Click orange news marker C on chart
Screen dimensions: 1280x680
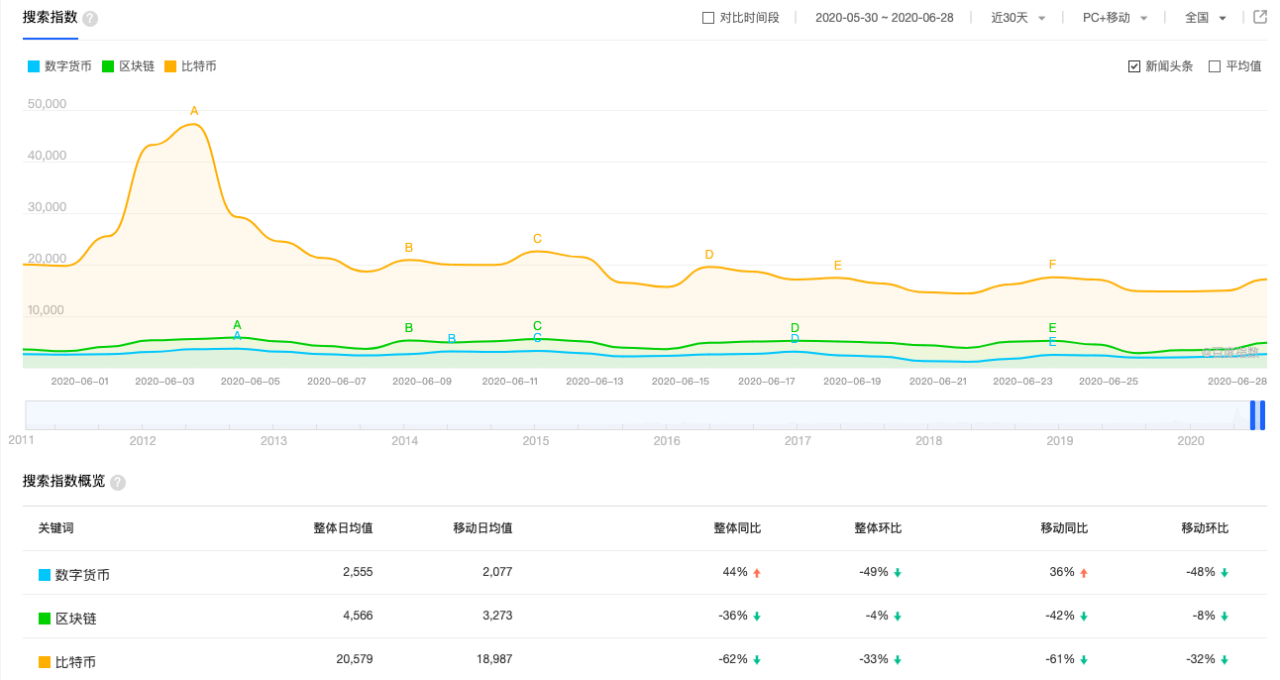pyautogui.click(x=537, y=239)
